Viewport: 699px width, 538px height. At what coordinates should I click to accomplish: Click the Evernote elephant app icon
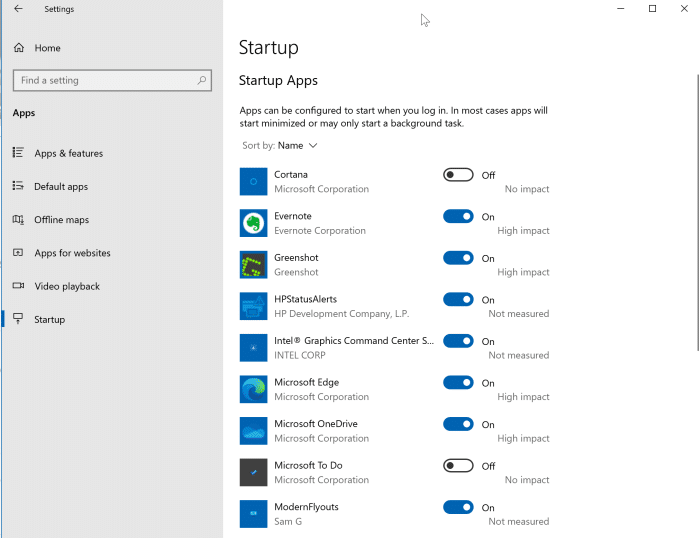click(x=253, y=223)
